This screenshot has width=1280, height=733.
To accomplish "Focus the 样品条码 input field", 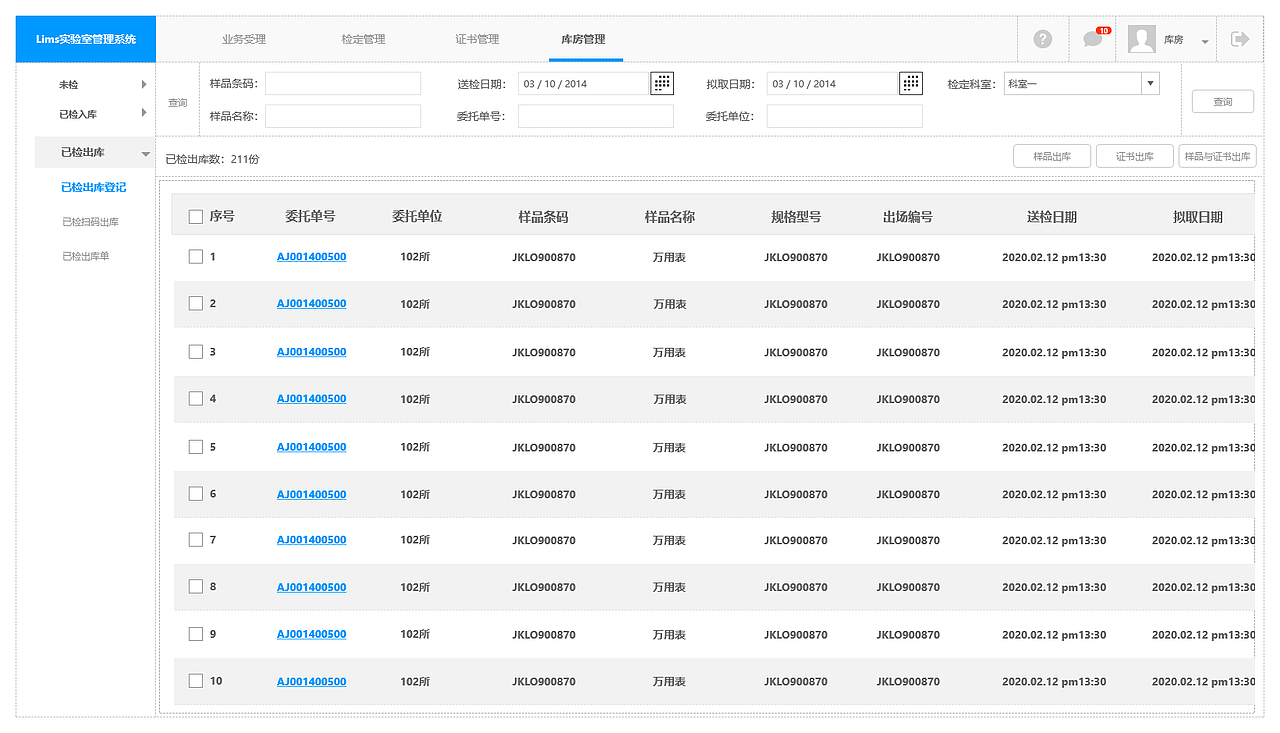I will pos(343,84).
